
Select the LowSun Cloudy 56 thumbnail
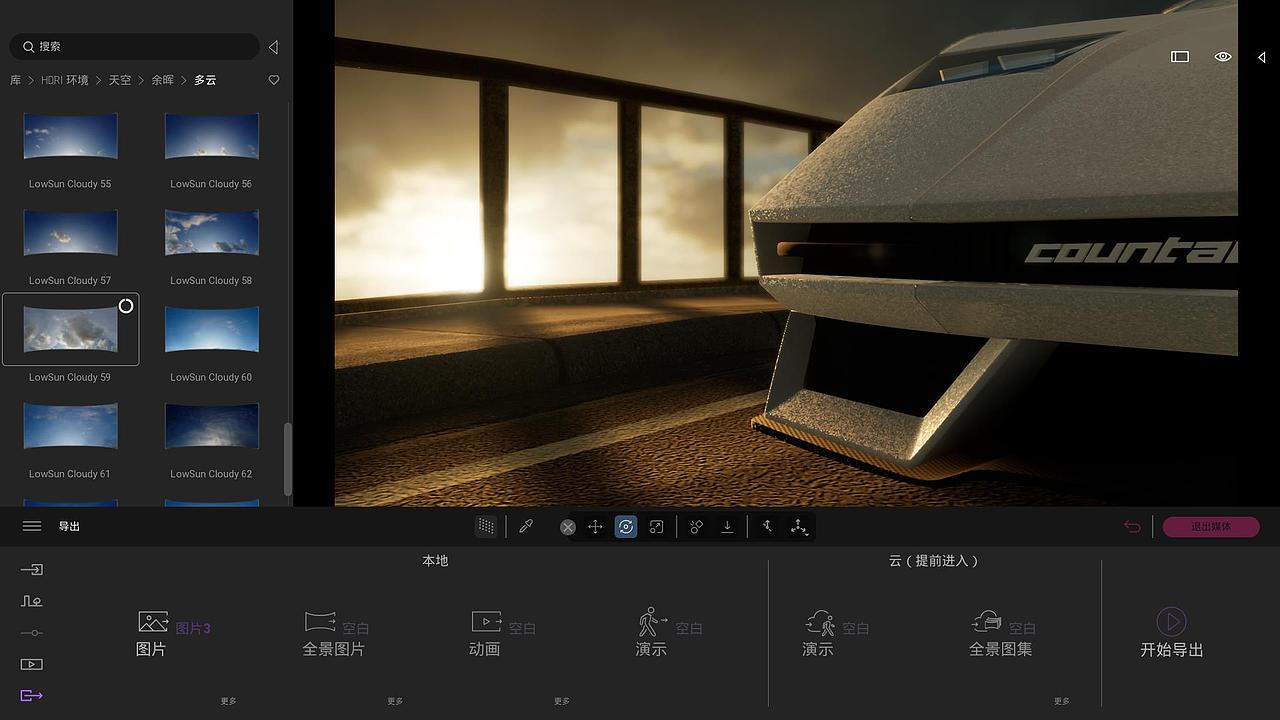(212, 137)
